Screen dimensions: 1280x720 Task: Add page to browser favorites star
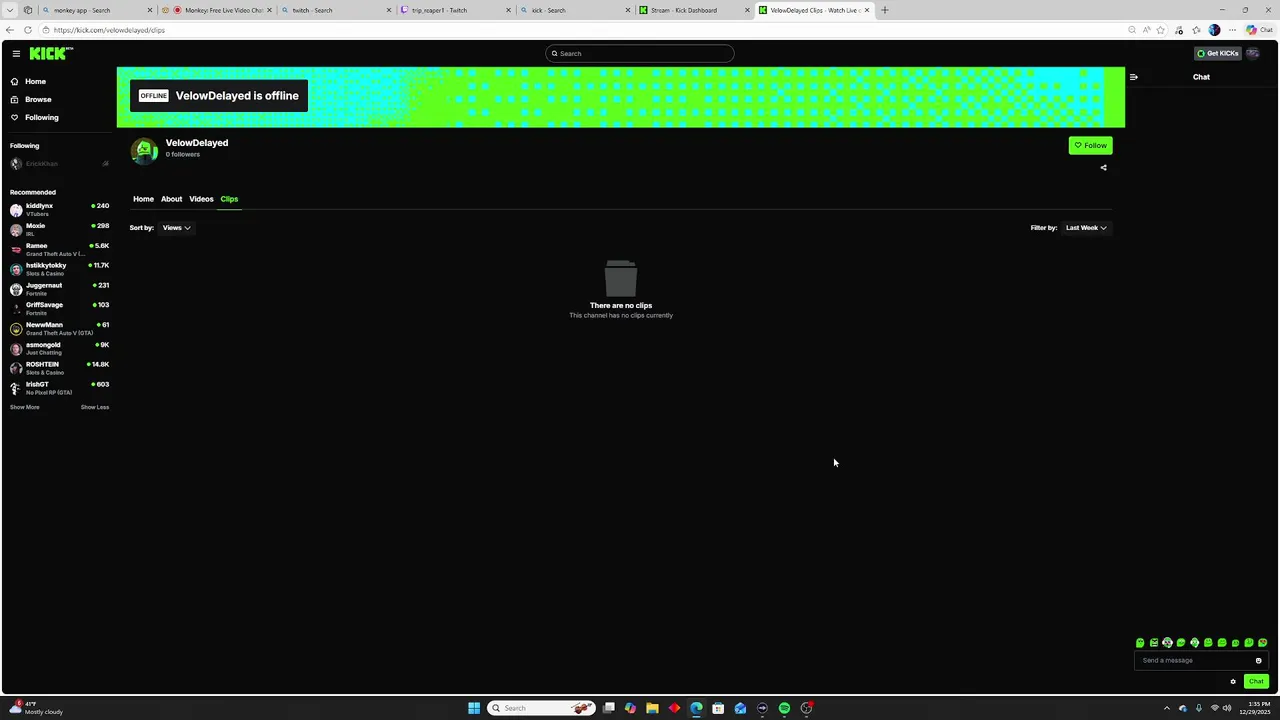[1162, 30]
